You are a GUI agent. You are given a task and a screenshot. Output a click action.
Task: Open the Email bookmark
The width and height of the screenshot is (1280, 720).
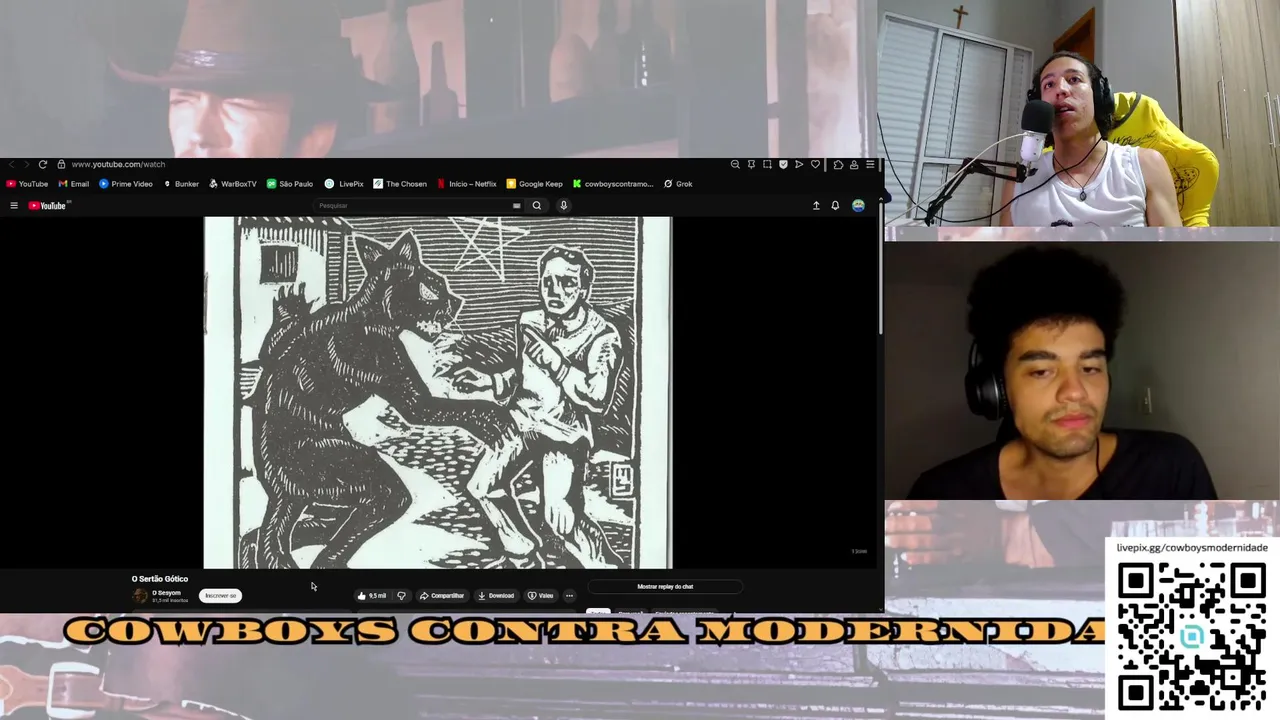coord(74,184)
